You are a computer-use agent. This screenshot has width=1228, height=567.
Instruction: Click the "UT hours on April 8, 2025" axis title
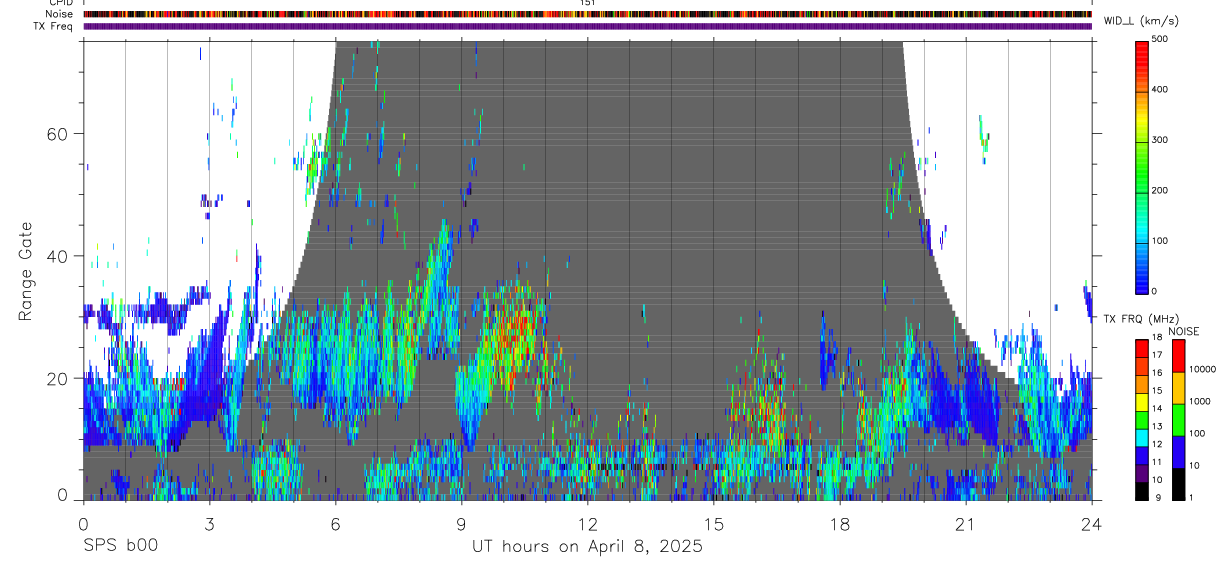pos(587,546)
